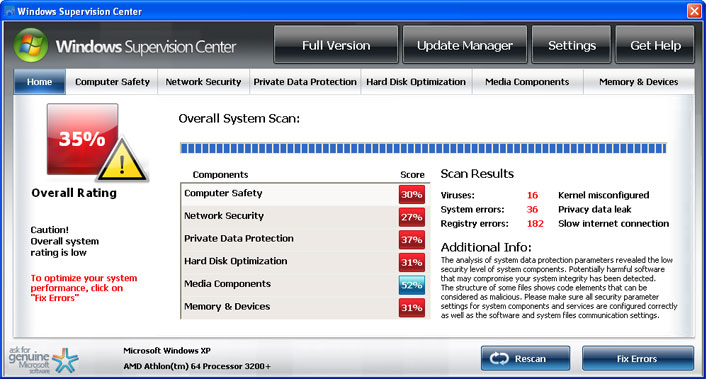This screenshot has width=706, height=379.
Task: Click the Full Version button
Action: [x=336, y=45]
